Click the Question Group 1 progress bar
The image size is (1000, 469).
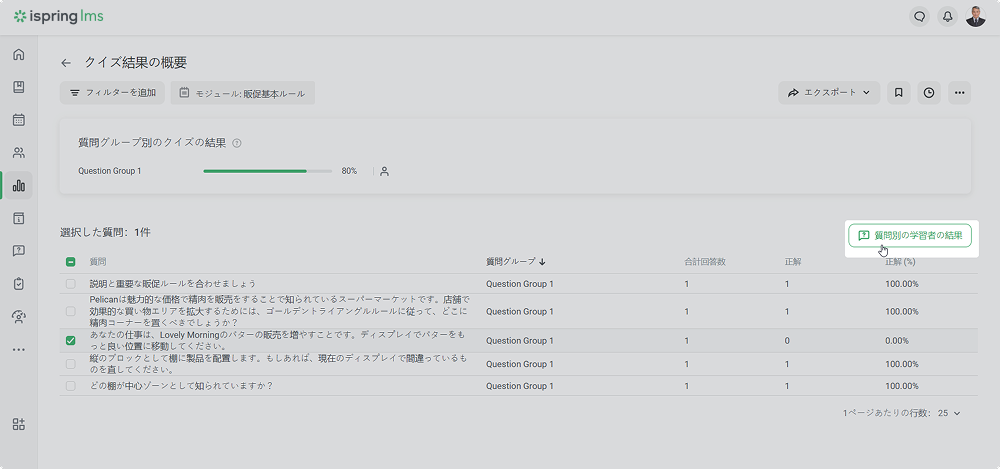coord(267,171)
